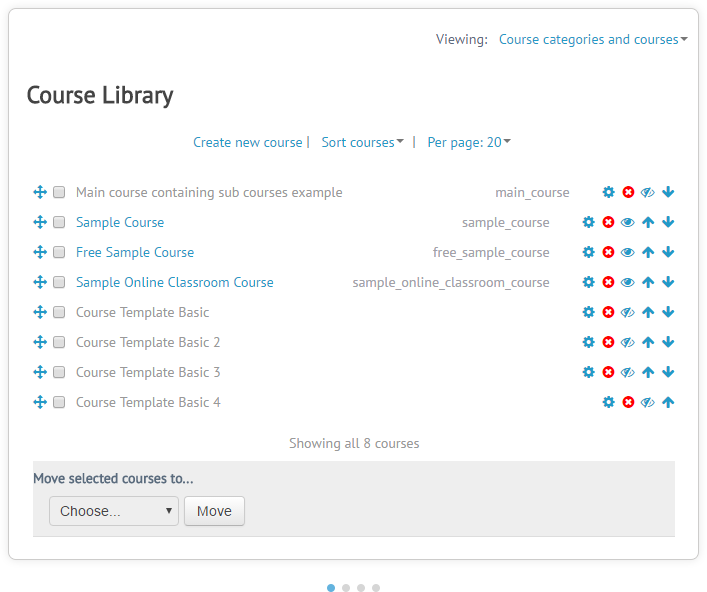
Task: Click drag handle of Sample Course row
Action: pyautogui.click(x=40, y=222)
